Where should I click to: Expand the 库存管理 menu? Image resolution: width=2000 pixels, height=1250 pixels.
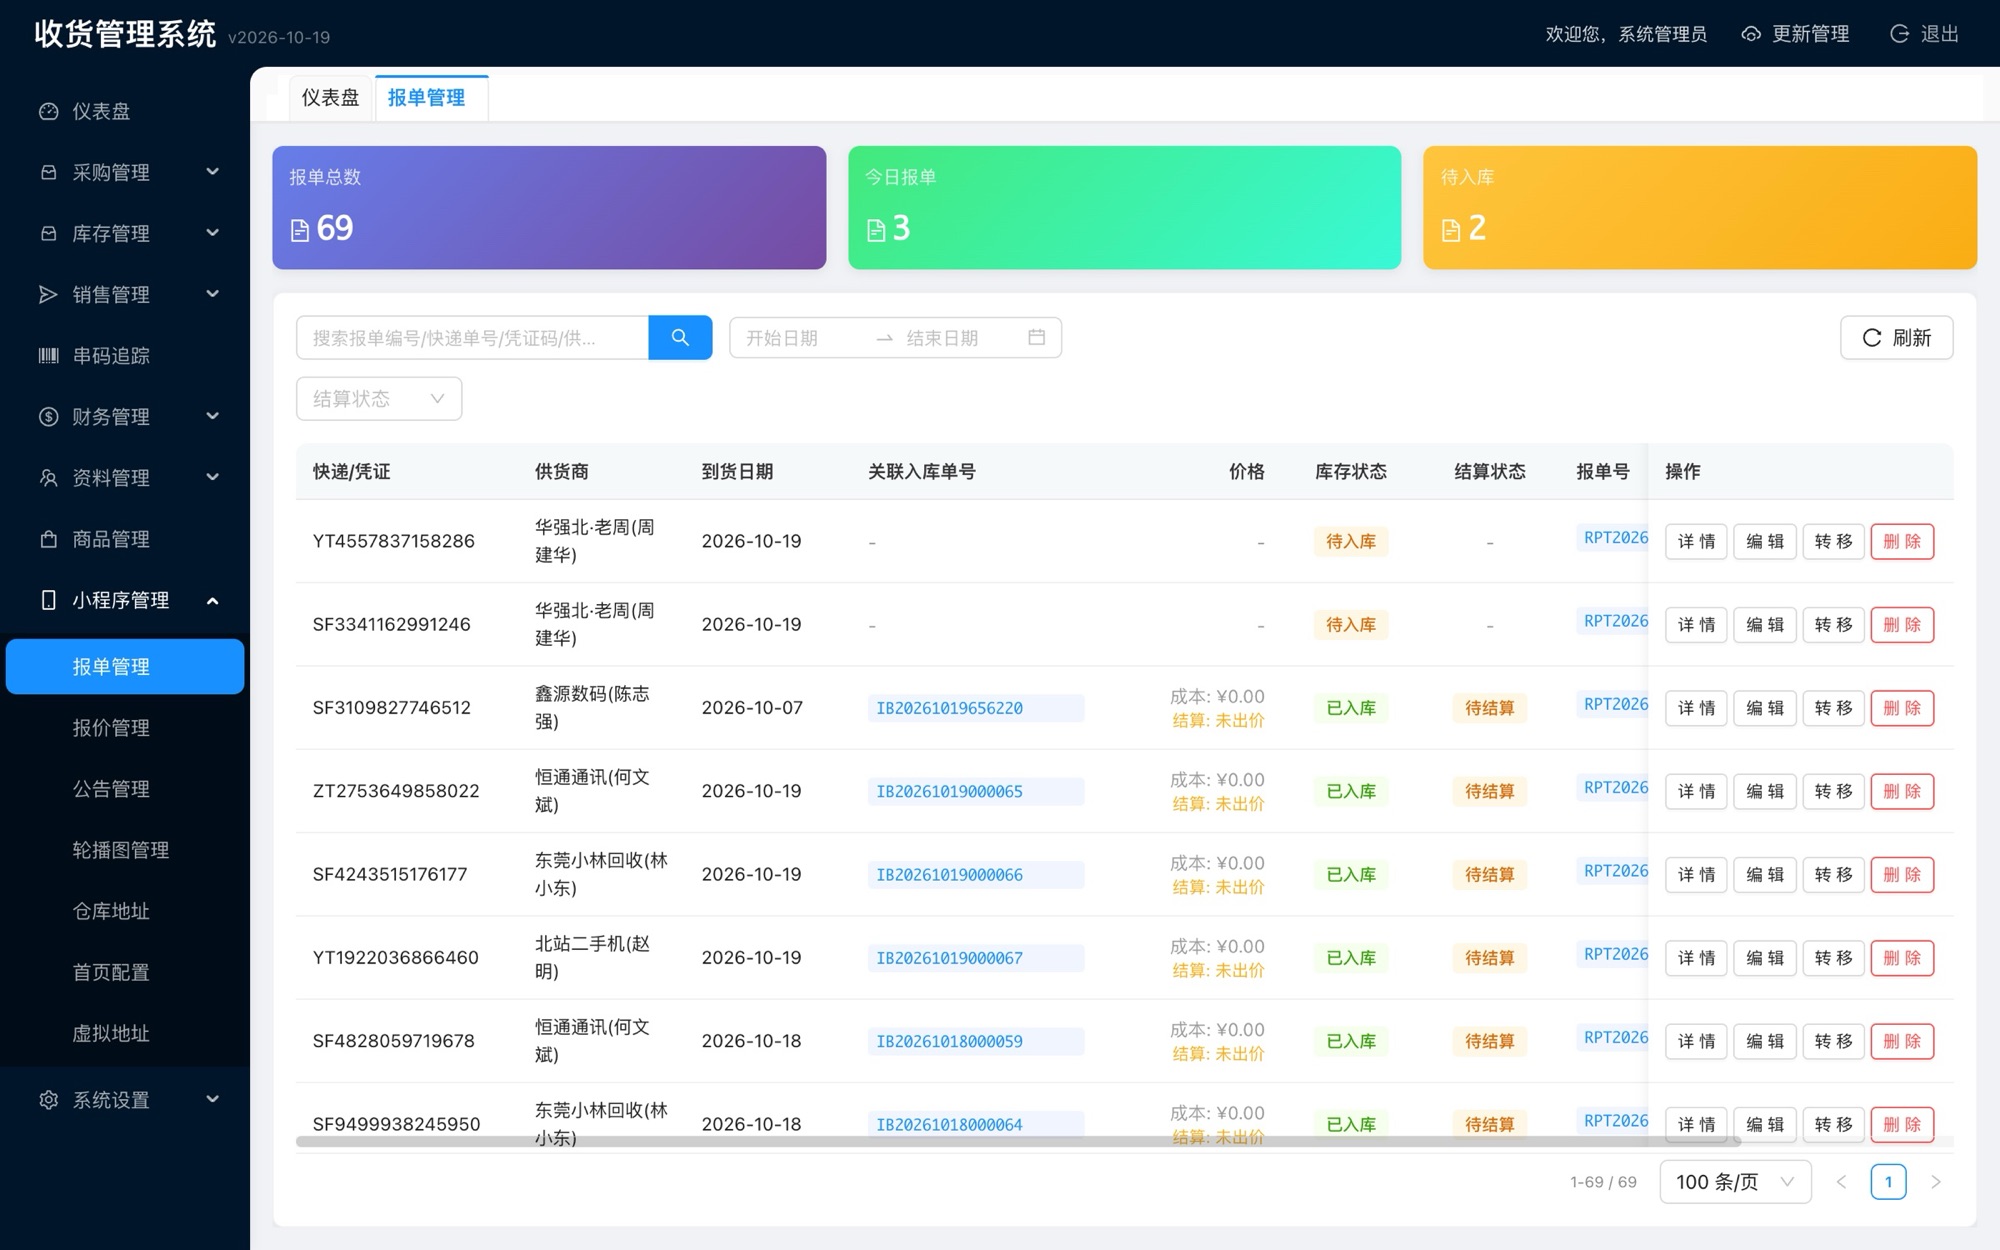coord(125,233)
